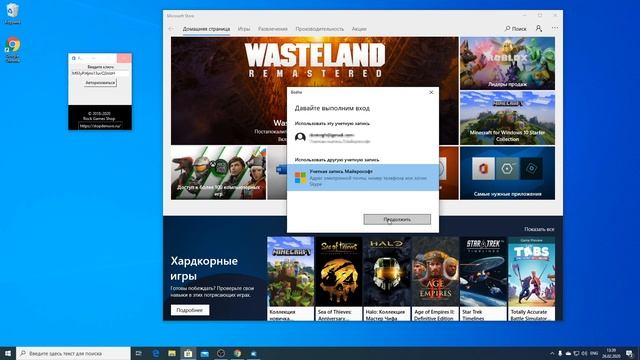Viewport: 640px width, 360px height.
Task: Open the shop URL link in key window
Action: (100, 126)
